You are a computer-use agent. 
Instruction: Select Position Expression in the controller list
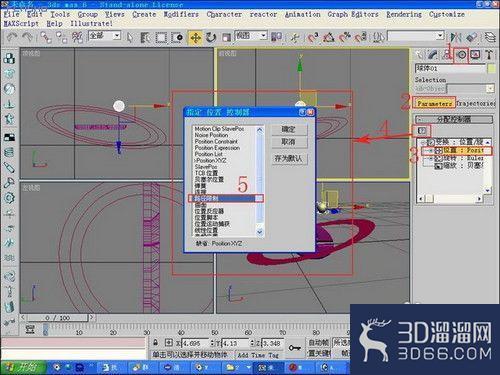pyautogui.click(x=217, y=148)
